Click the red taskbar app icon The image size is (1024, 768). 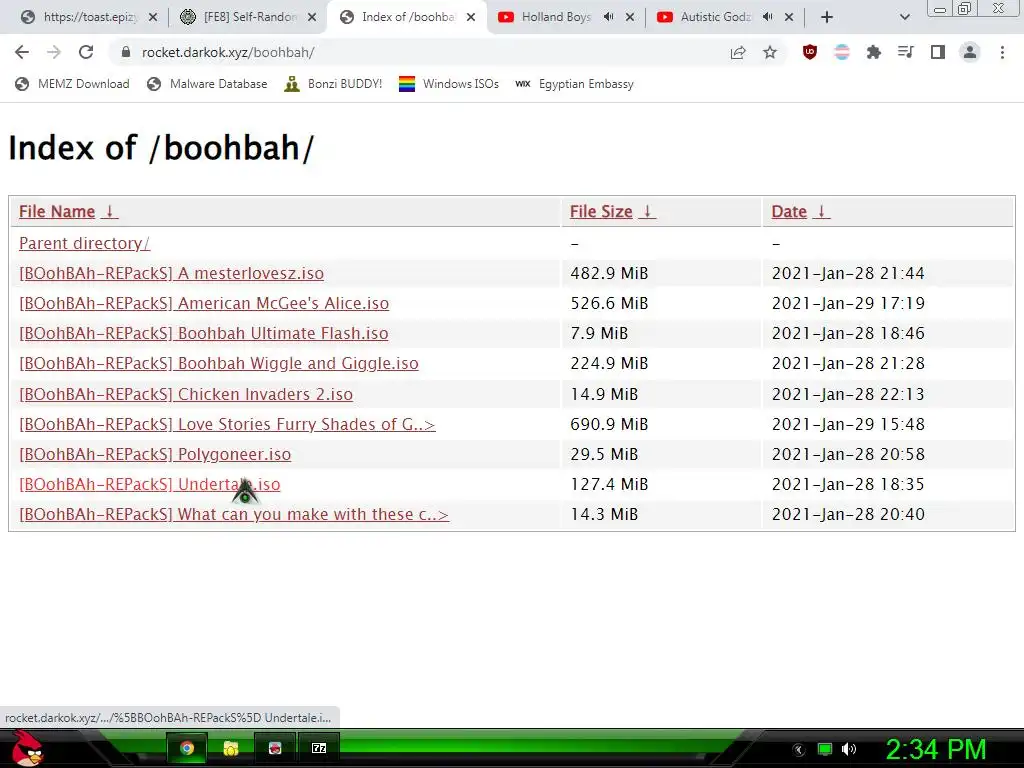pyautogui.click(x=275, y=748)
